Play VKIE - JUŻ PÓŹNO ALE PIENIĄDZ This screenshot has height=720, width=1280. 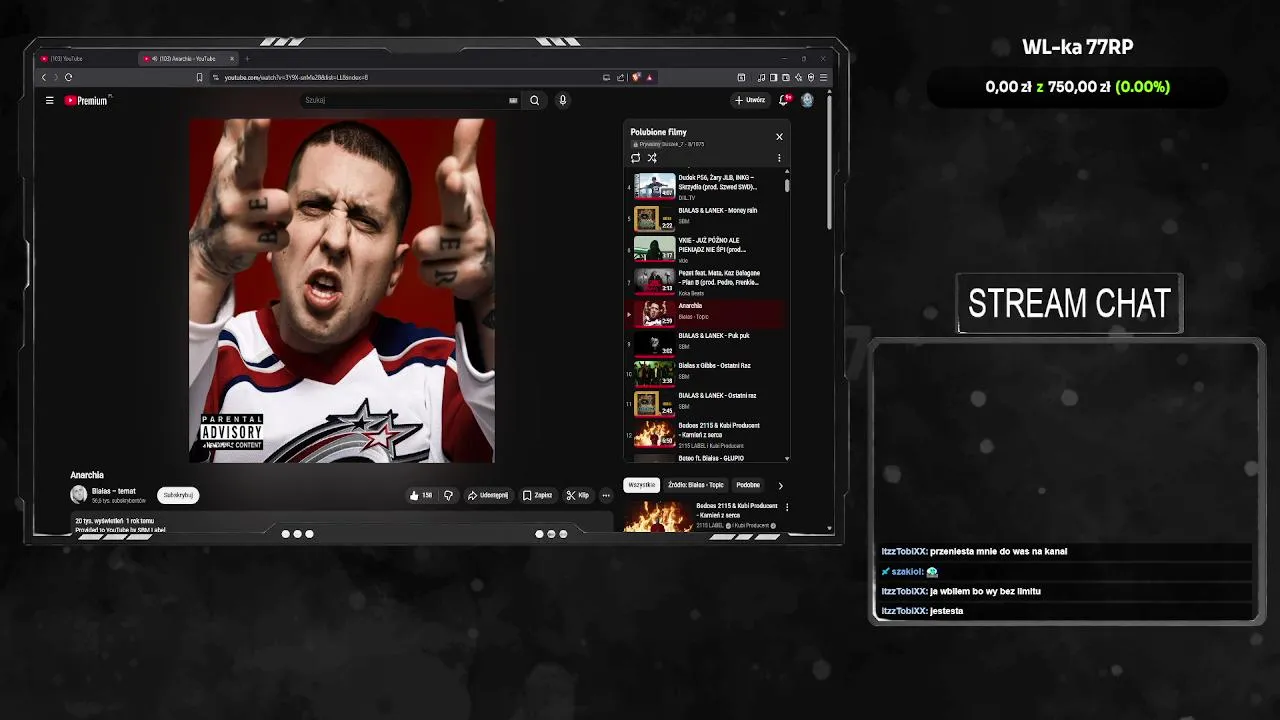click(705, 247)
